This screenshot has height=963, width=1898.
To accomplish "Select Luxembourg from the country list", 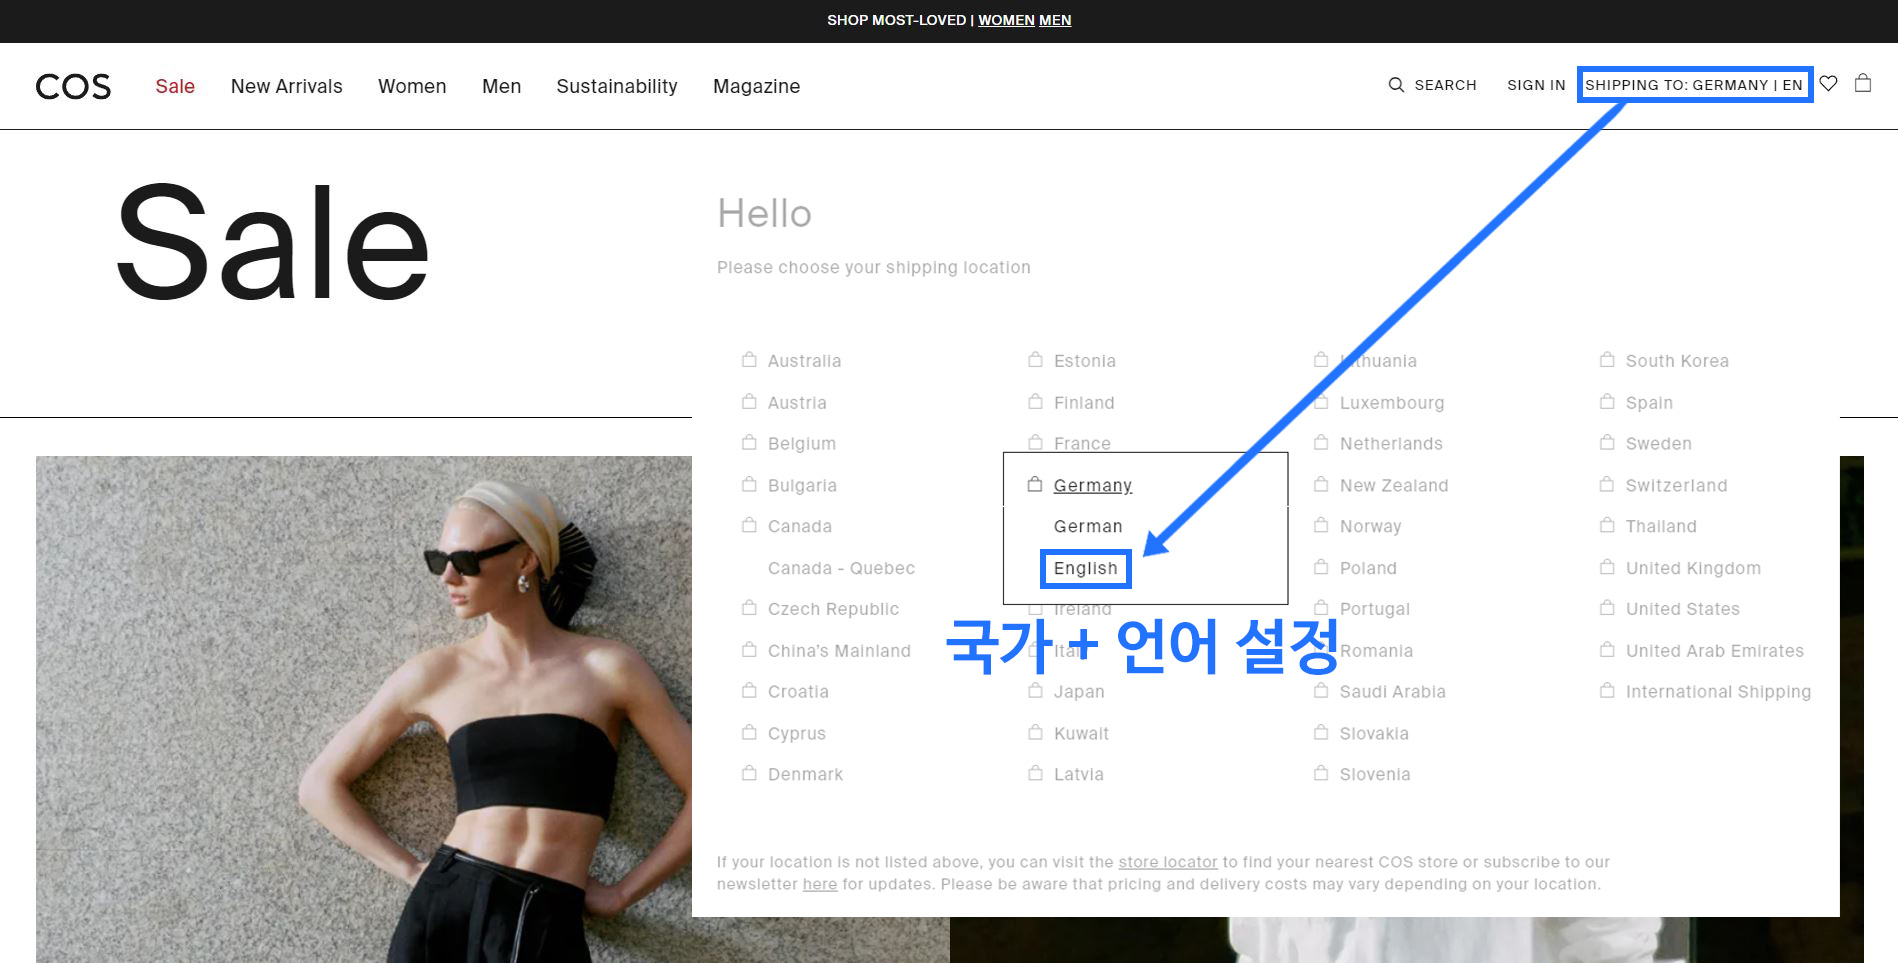I will (x=1392, y=403).
